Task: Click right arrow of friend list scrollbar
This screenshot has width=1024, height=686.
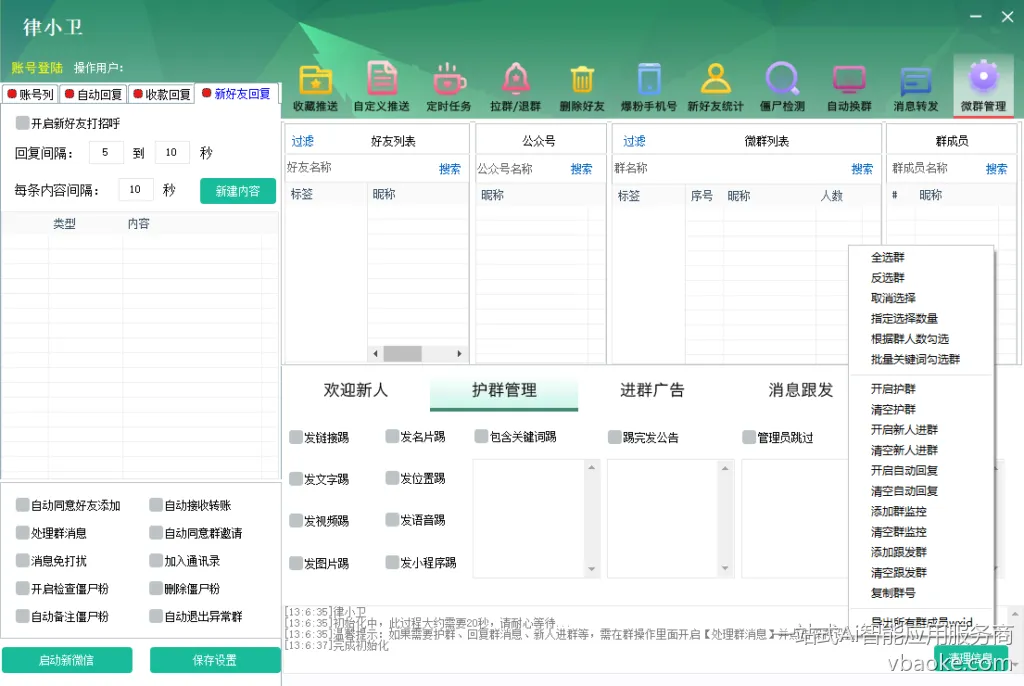Action: (x=459, y=353)
